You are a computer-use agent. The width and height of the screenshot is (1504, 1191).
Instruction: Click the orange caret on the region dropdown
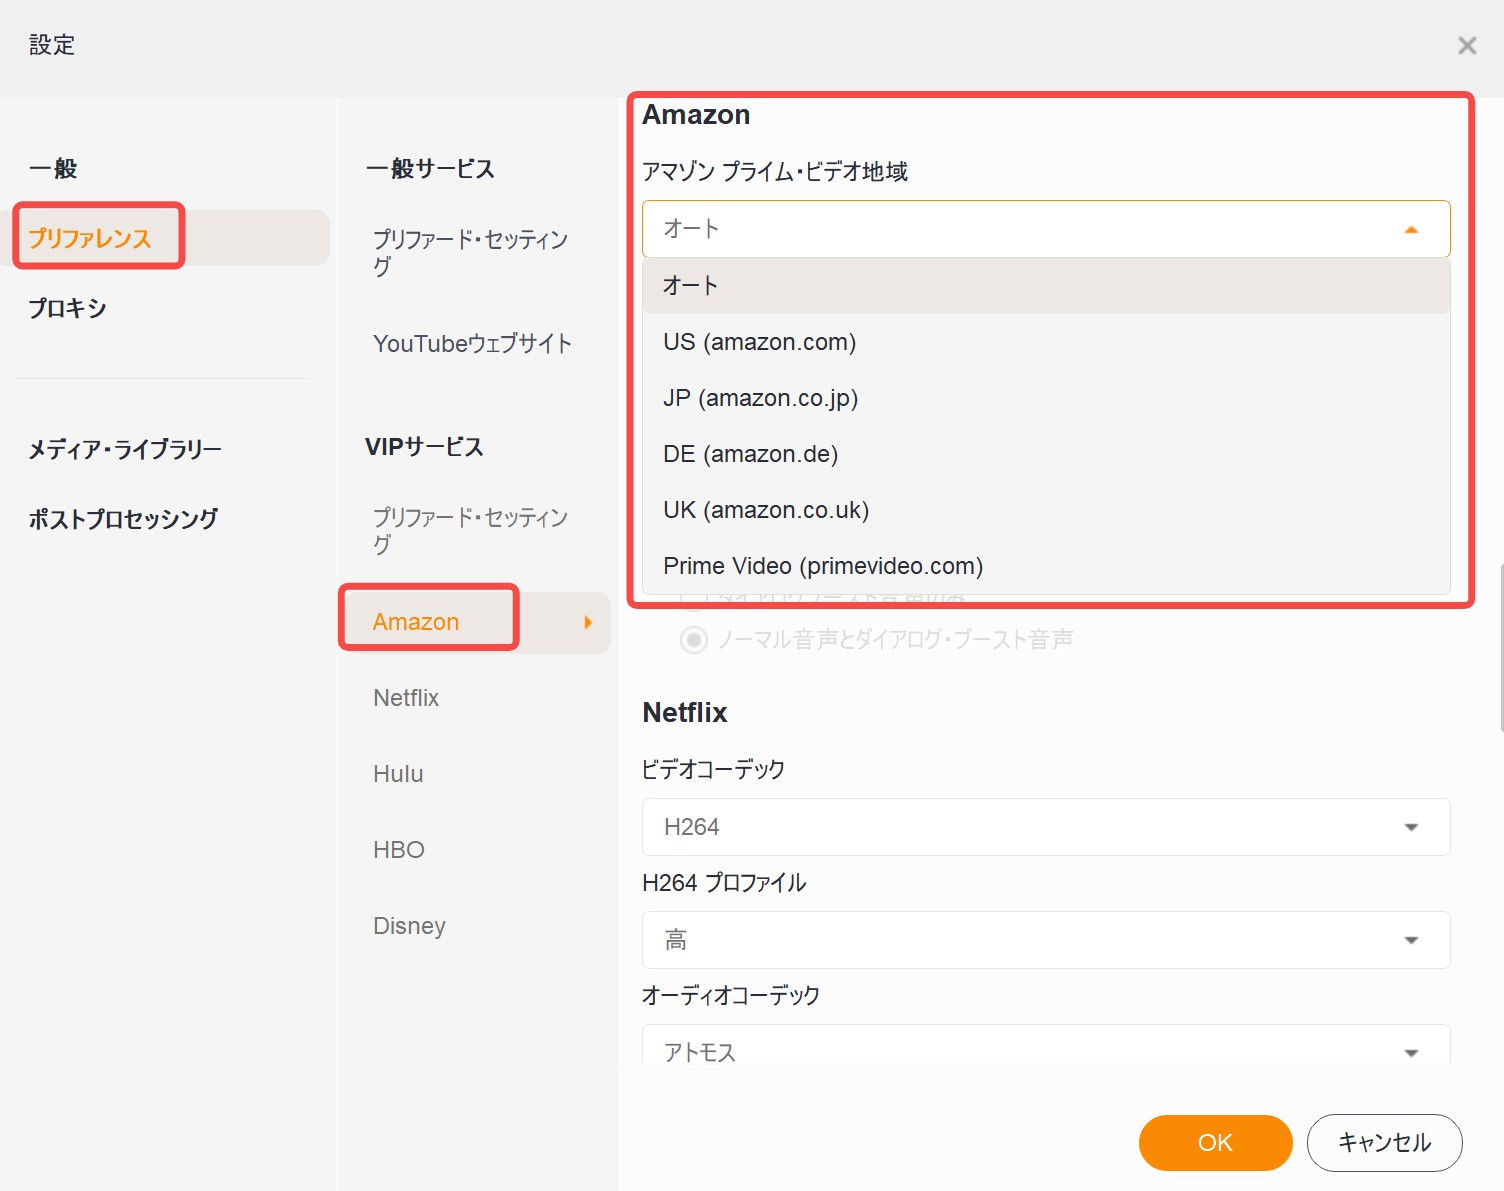(x=1411, y=229)
